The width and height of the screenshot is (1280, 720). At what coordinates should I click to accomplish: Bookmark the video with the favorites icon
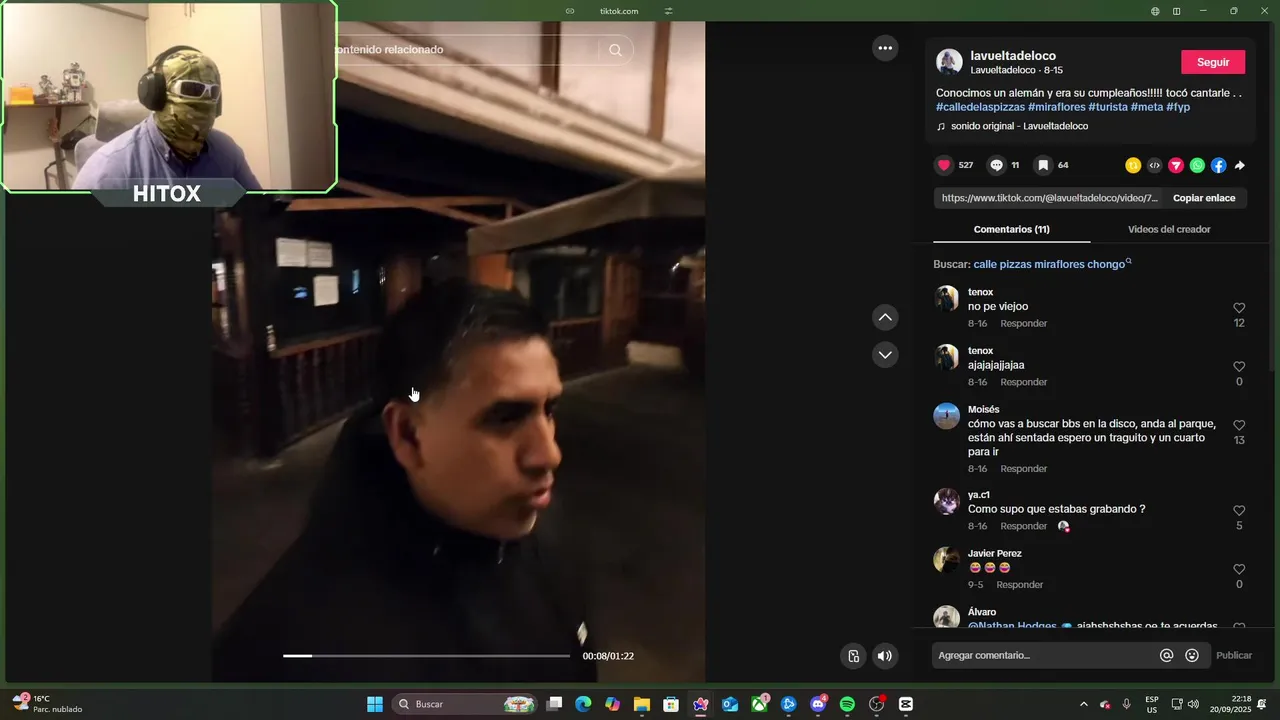point(1043,165)
